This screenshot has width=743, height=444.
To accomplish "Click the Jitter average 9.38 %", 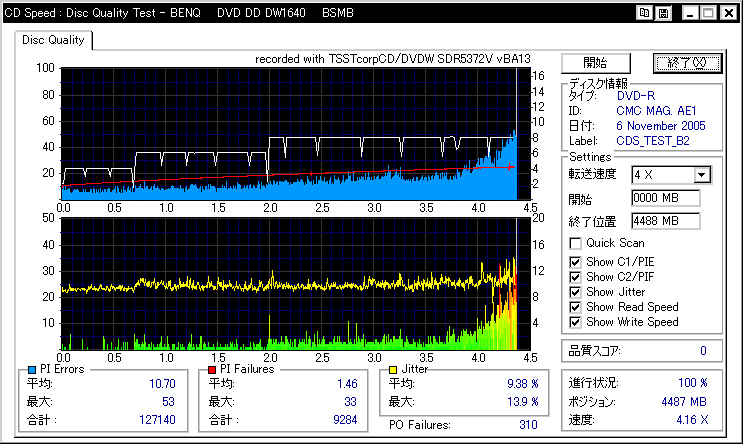I will click(523, 384).
